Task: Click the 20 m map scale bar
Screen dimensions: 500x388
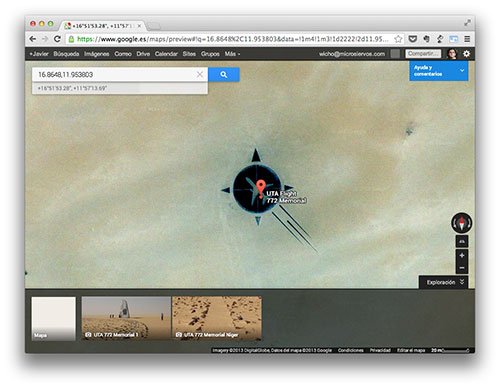Action: coord(450,350)
